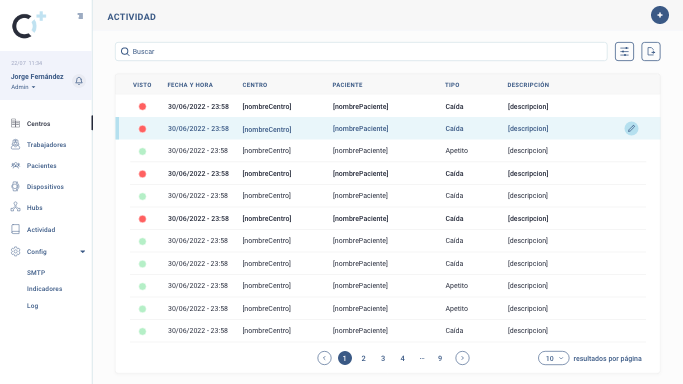This screenshot has height=384, width=683.
Task: Click the Config gear icon
Action: (15, 251)
